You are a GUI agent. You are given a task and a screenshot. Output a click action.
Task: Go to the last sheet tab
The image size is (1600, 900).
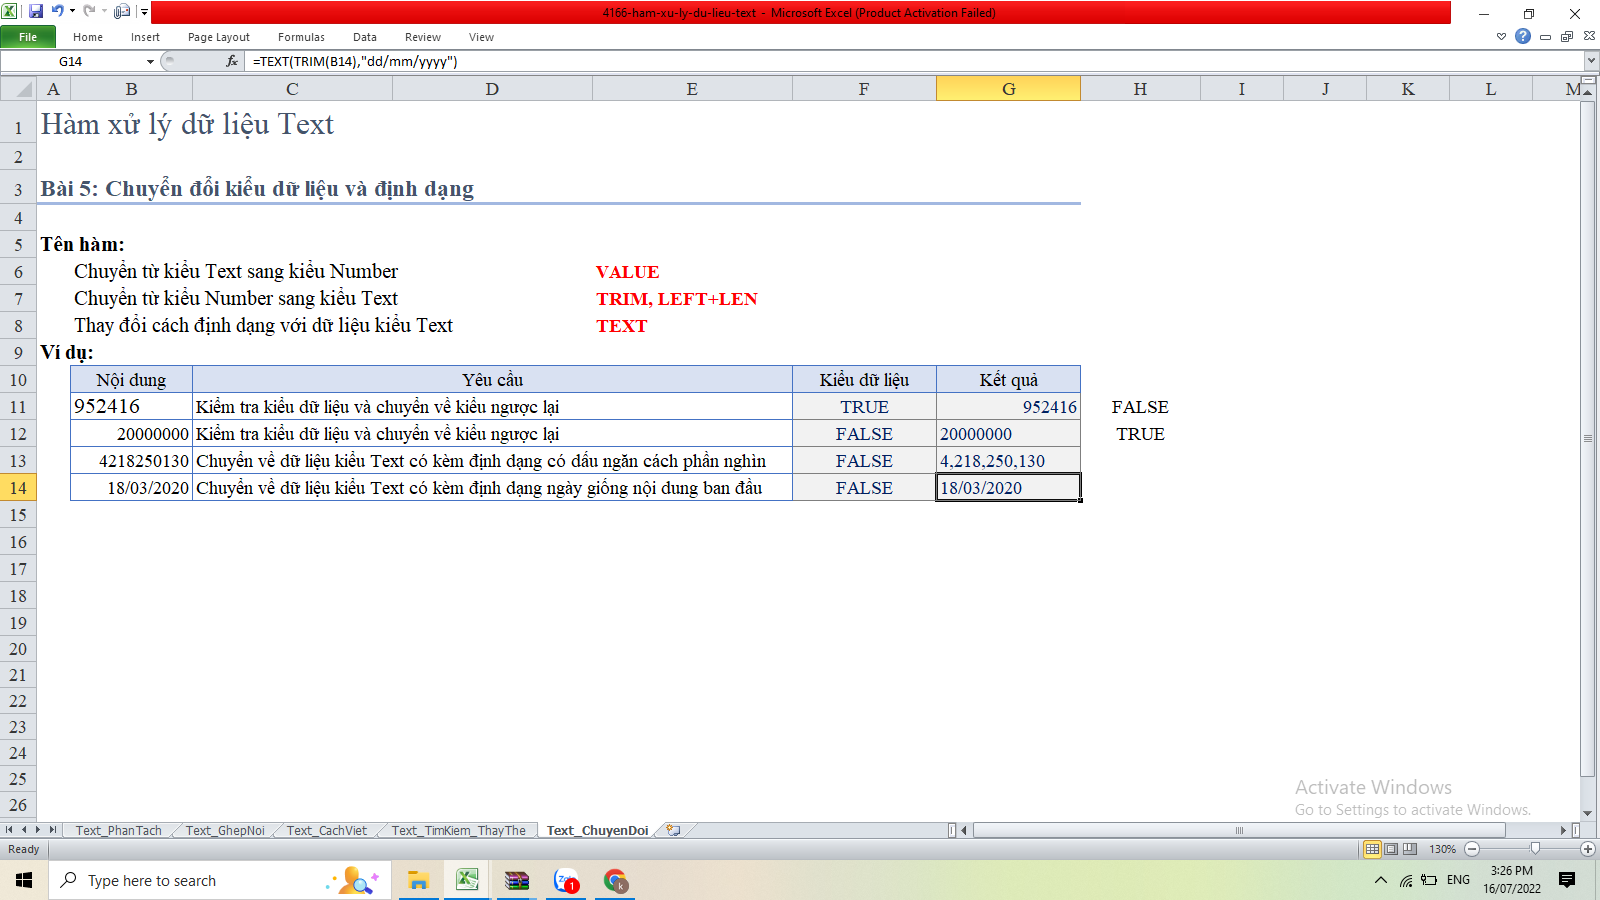pyautogui.click(x=53, y=830)
